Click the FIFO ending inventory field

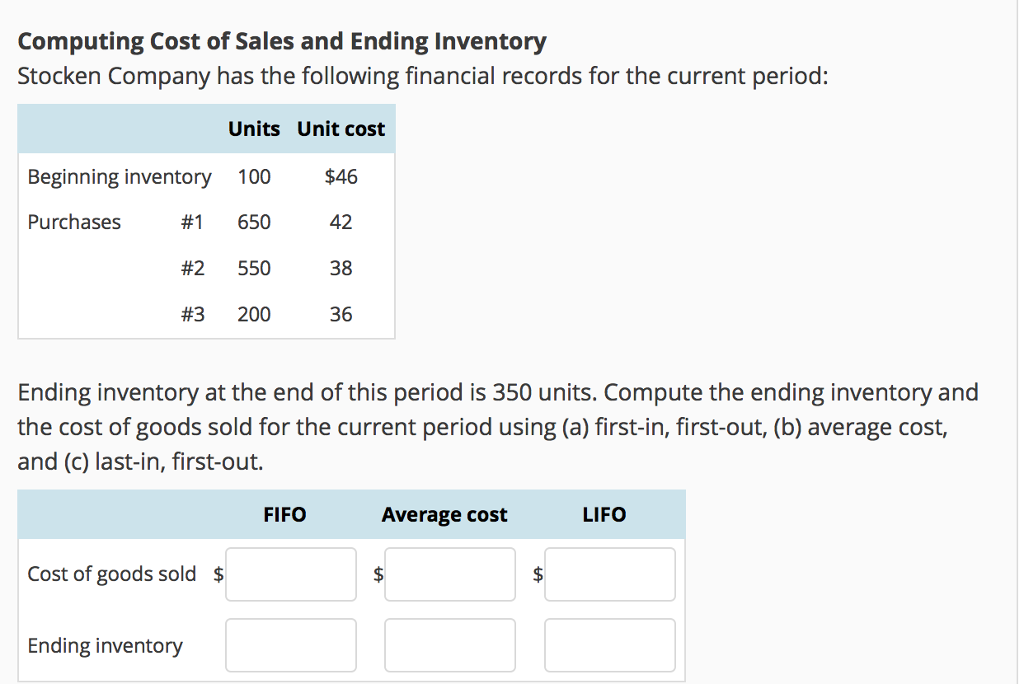click(291, 645)
